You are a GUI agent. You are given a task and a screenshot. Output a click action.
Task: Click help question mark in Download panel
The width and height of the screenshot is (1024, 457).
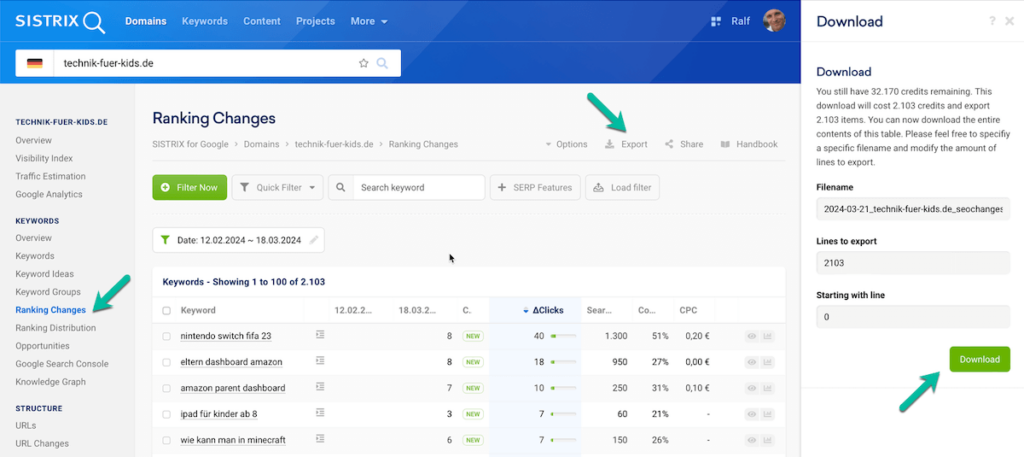click(992, 21)
